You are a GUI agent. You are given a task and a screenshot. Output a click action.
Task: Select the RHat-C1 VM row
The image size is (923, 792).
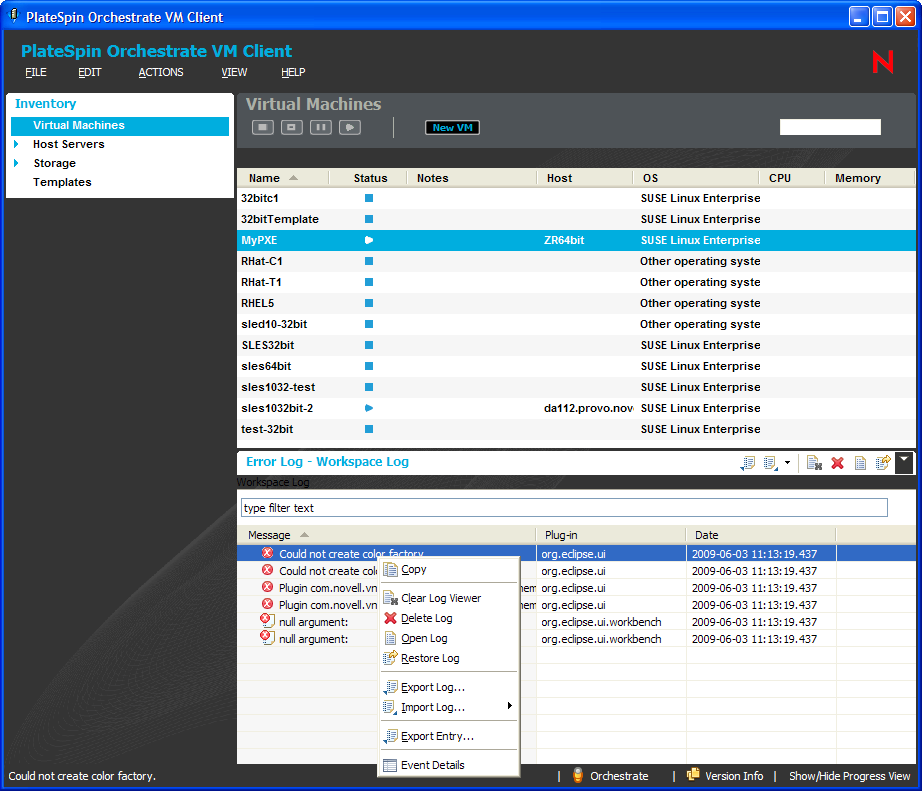click(576, 261)
